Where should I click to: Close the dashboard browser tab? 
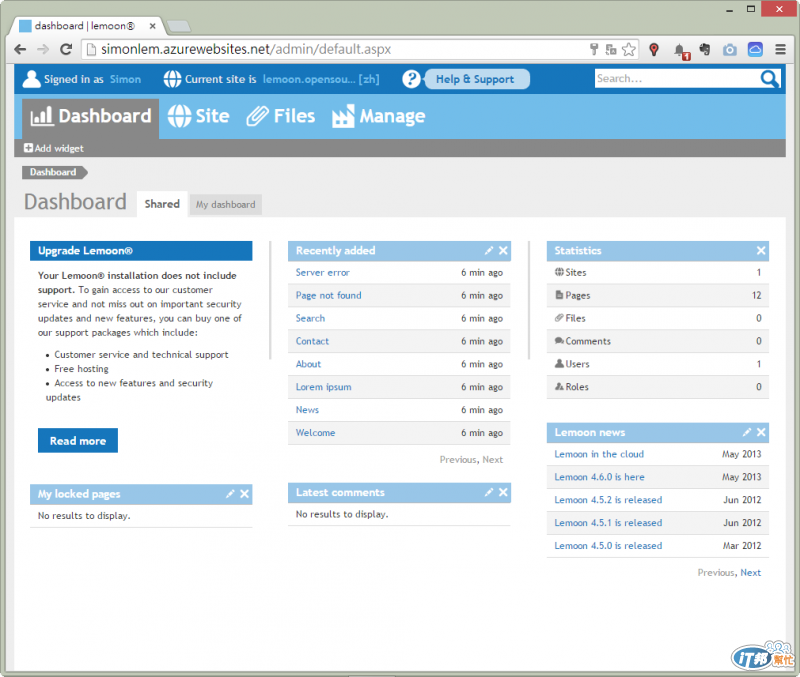pos(152,26)
